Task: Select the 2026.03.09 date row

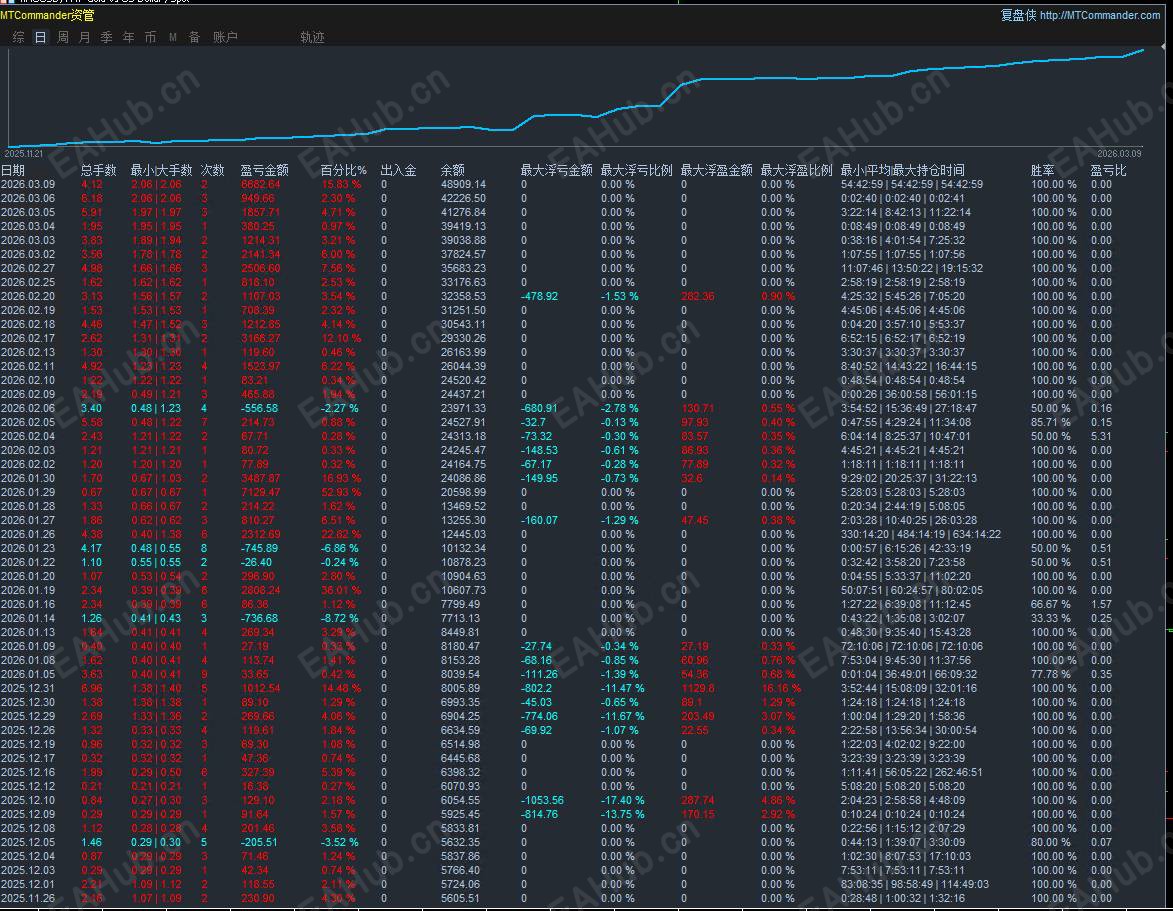Action: point(28,184)
